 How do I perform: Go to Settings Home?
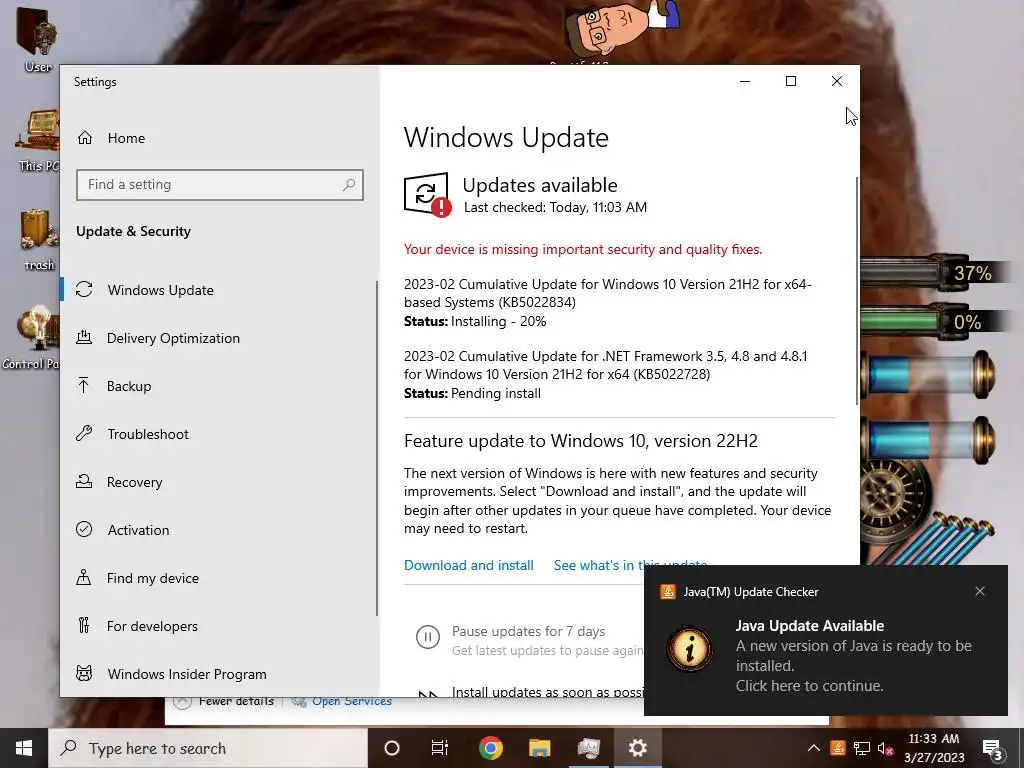tap(126, 138)
